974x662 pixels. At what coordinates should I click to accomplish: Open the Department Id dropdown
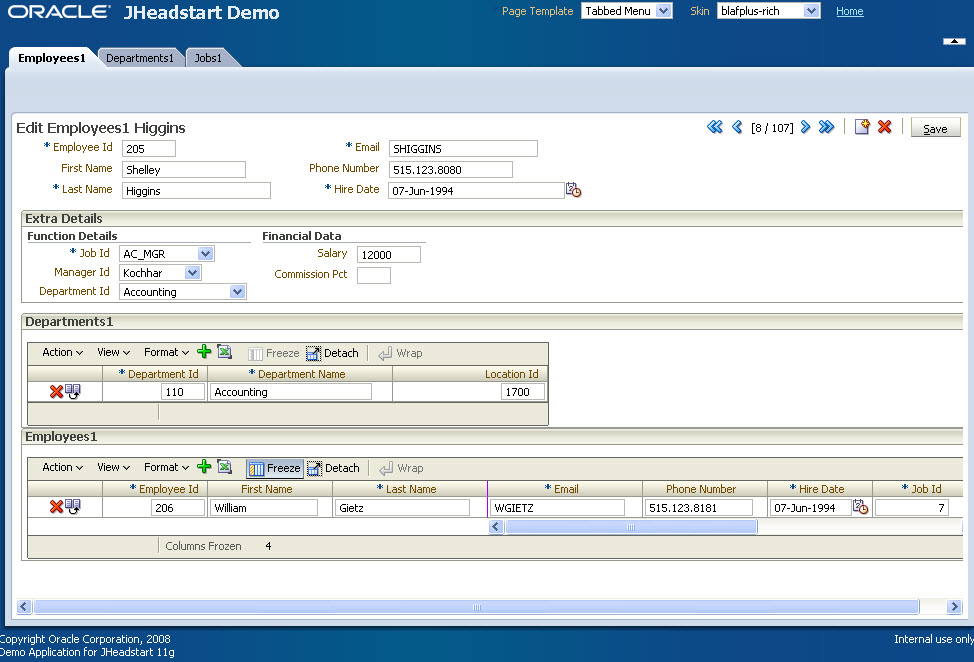click(183, 292)
